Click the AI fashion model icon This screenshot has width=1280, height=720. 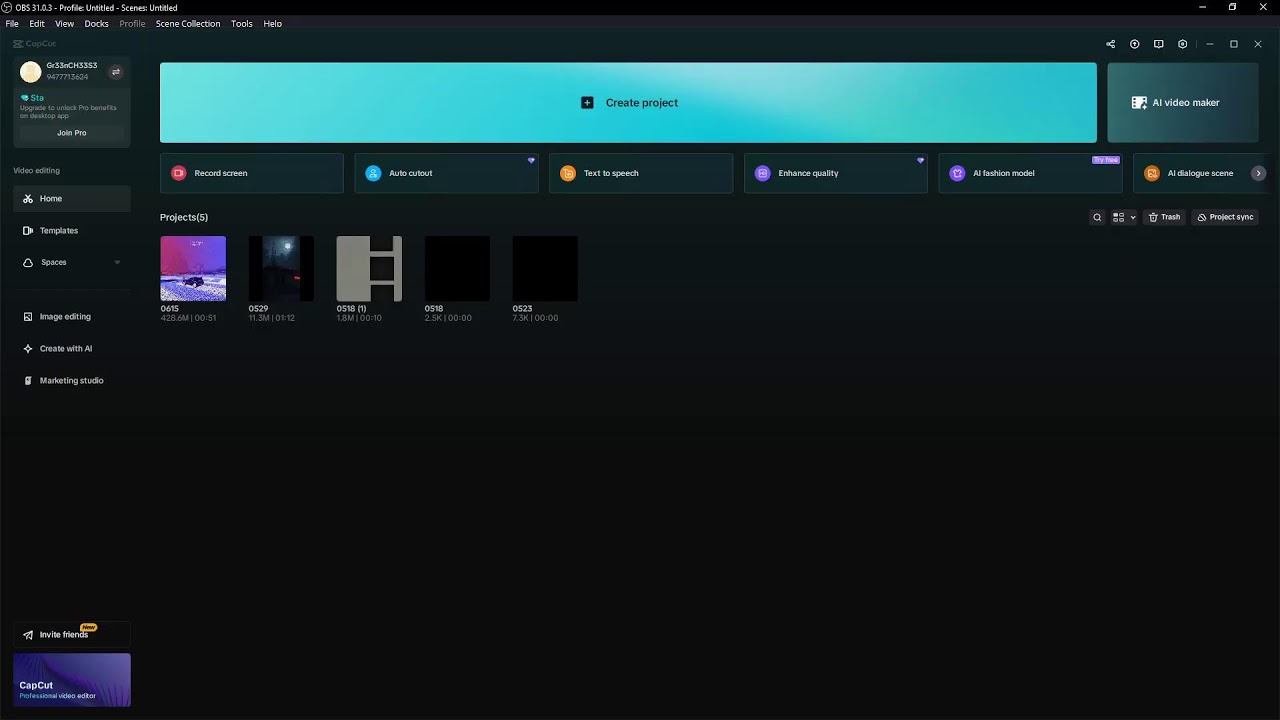957,173
